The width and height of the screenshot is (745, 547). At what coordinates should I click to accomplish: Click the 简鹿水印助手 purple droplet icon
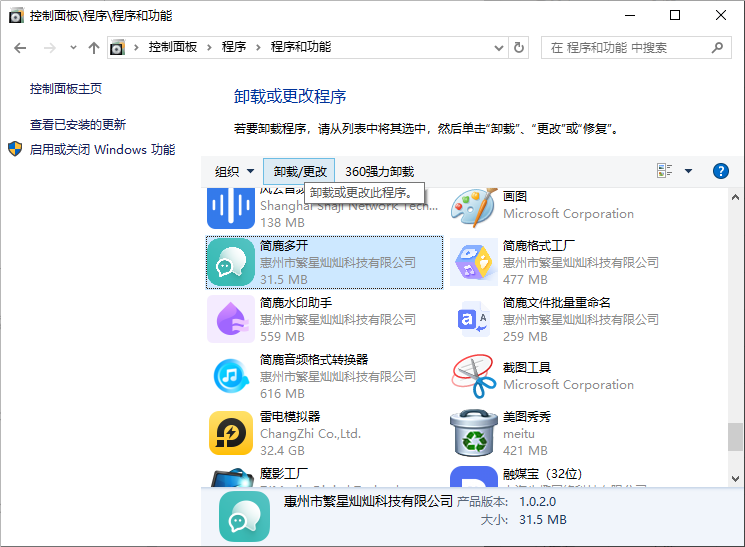[x=231, y=319]
